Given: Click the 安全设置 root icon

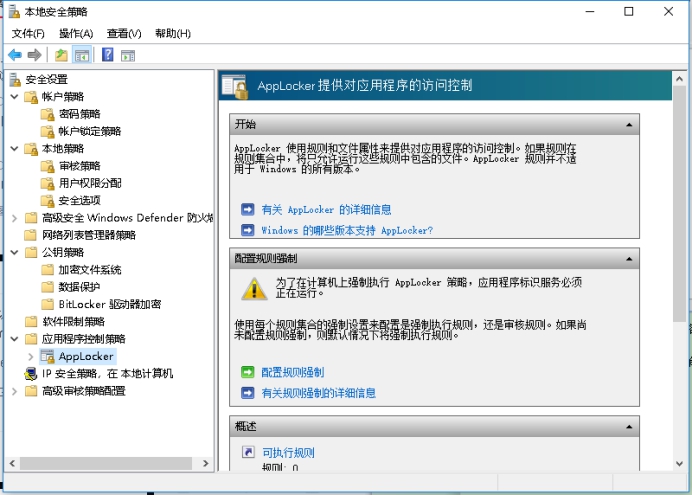Looking at the screenshot, I should (15, 80).
